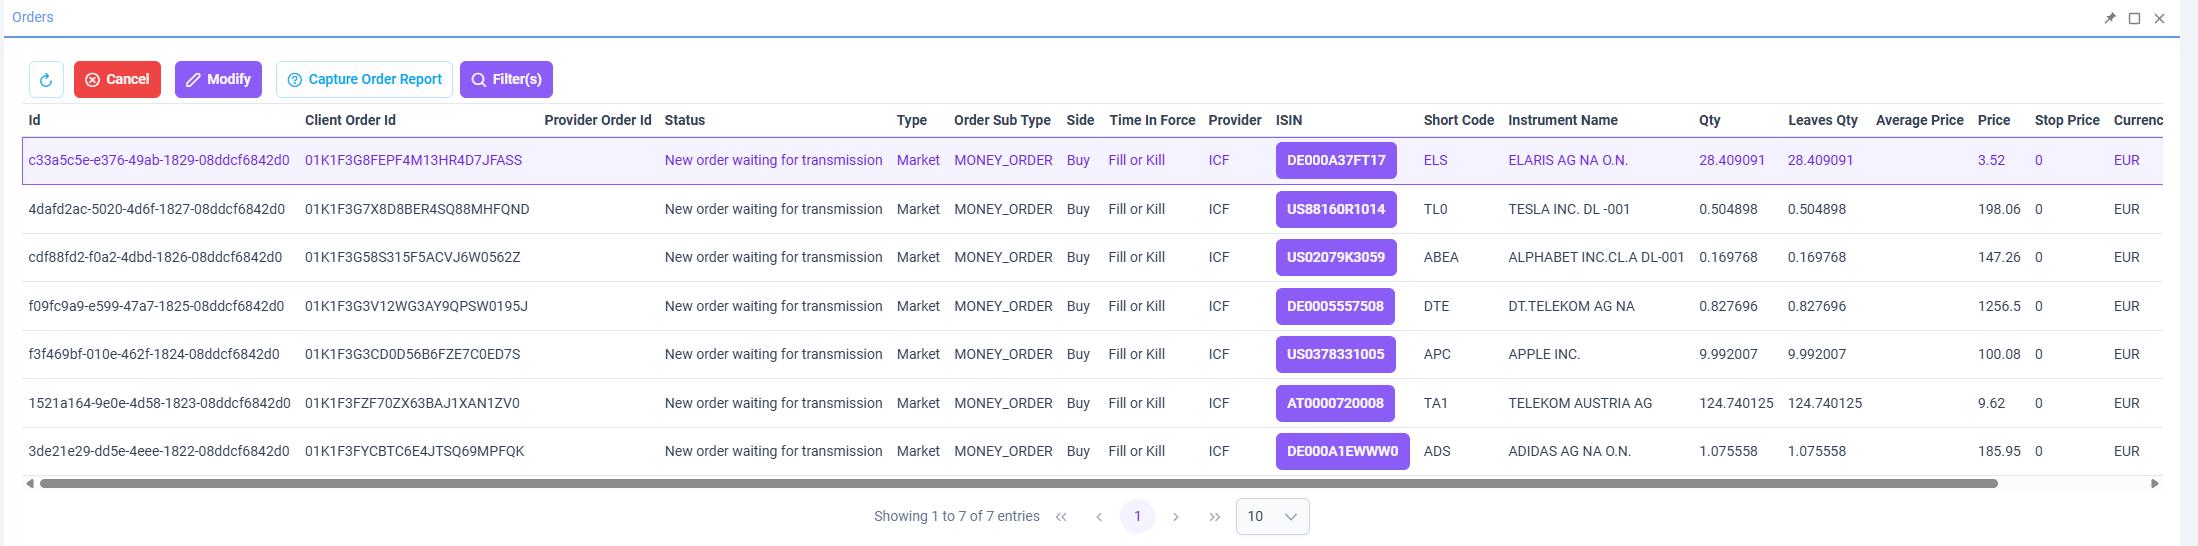This screenshot has width=2198, height=546.
Task: Select order id f09fc9a9-e599-47a7-1825-08ddcf6842d0
Action: click(156, 306)
